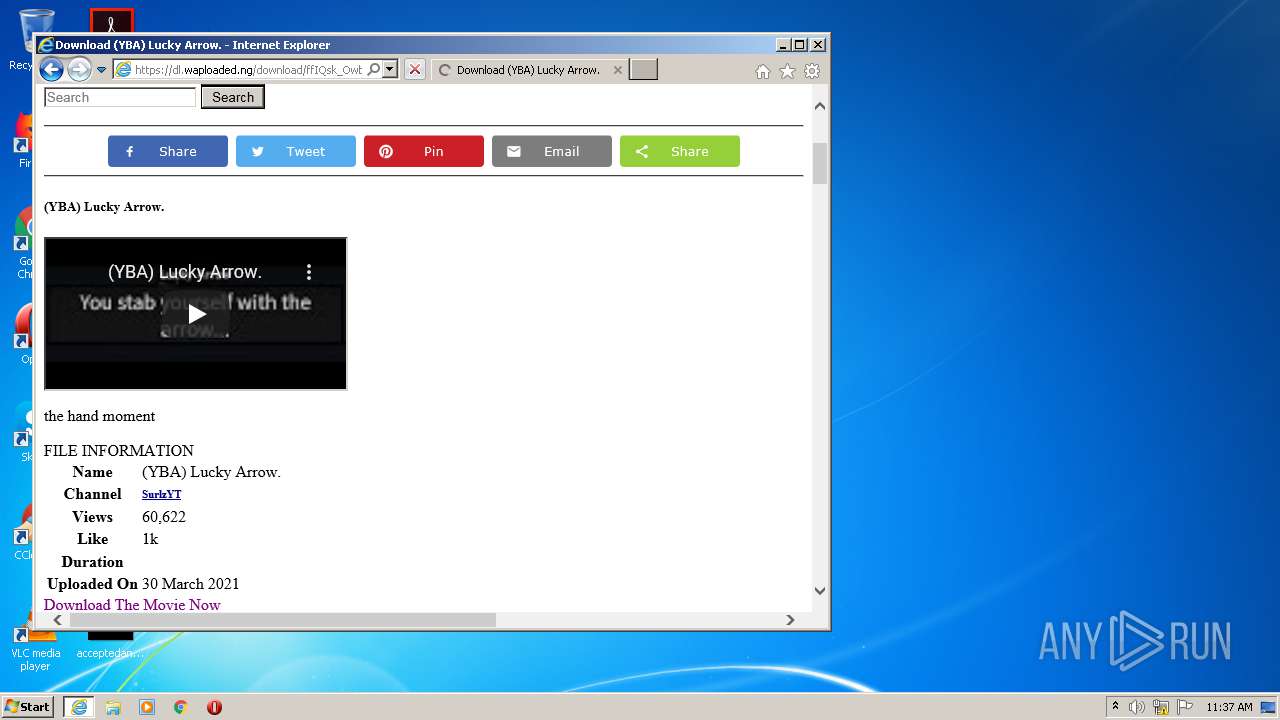The image size is (1280, 720).
Task: Stop loading with the red X button
Action: click(x=415, y=70)
